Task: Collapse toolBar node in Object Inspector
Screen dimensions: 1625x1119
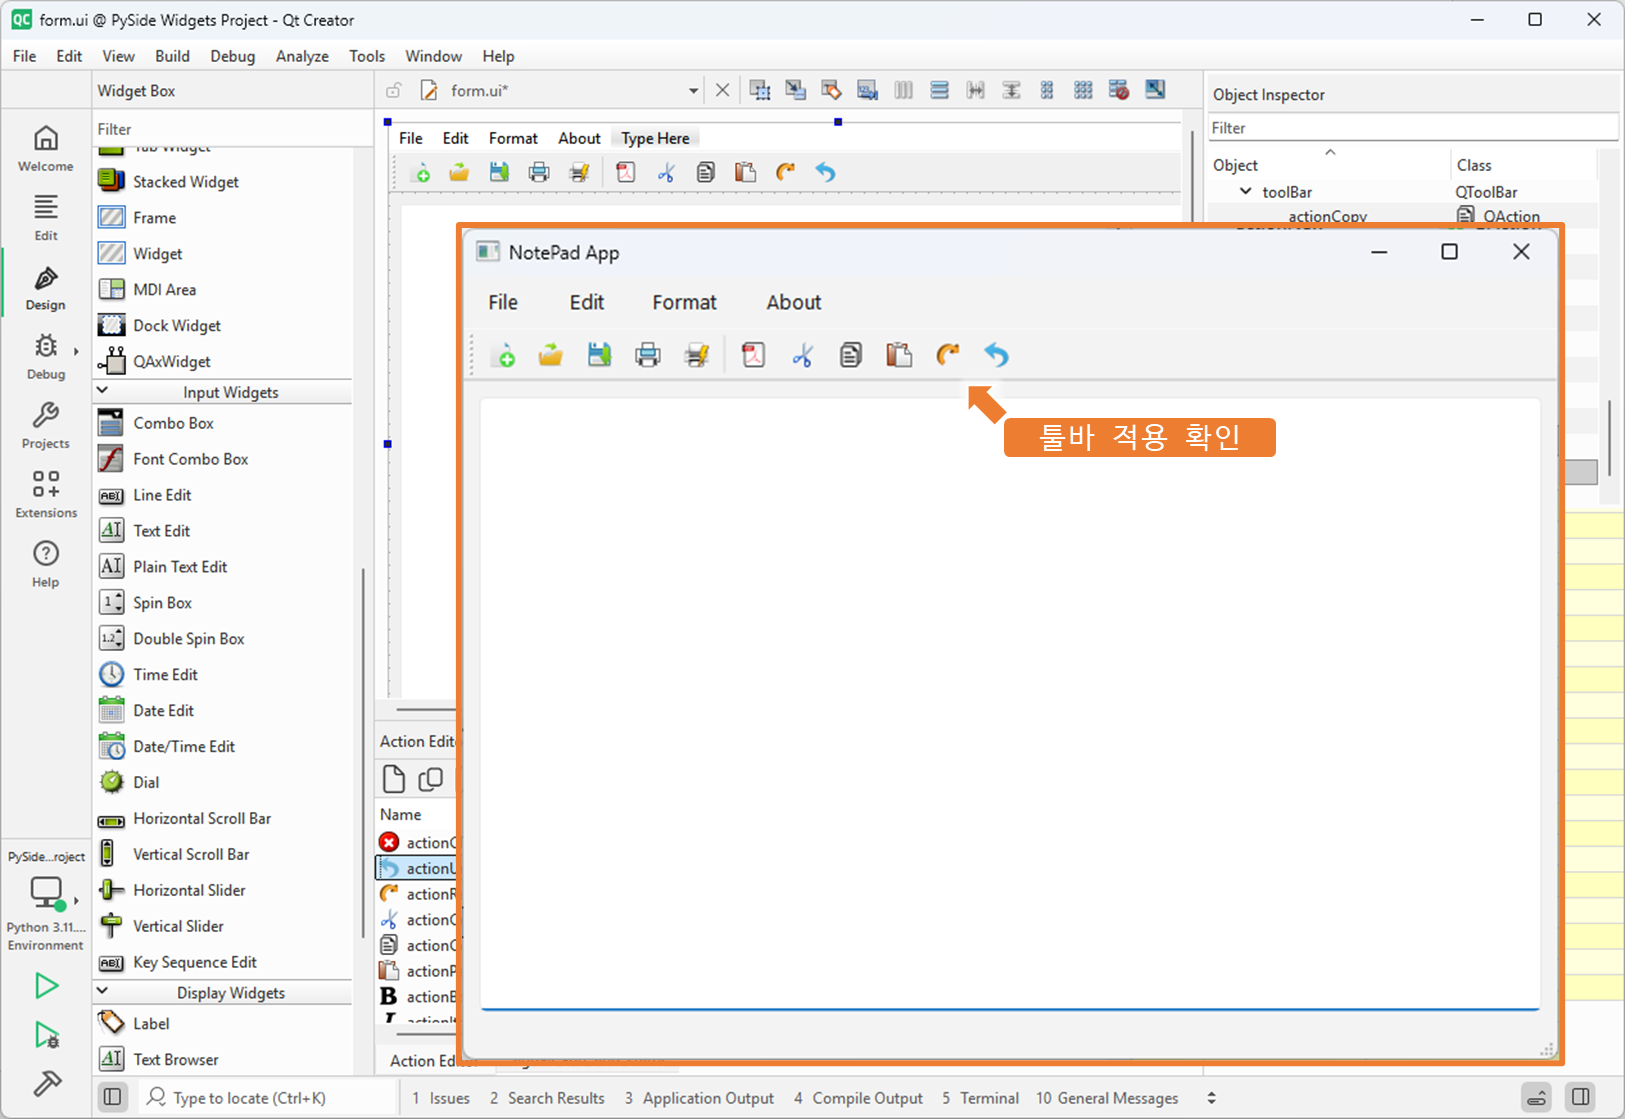Action: 1245,191
